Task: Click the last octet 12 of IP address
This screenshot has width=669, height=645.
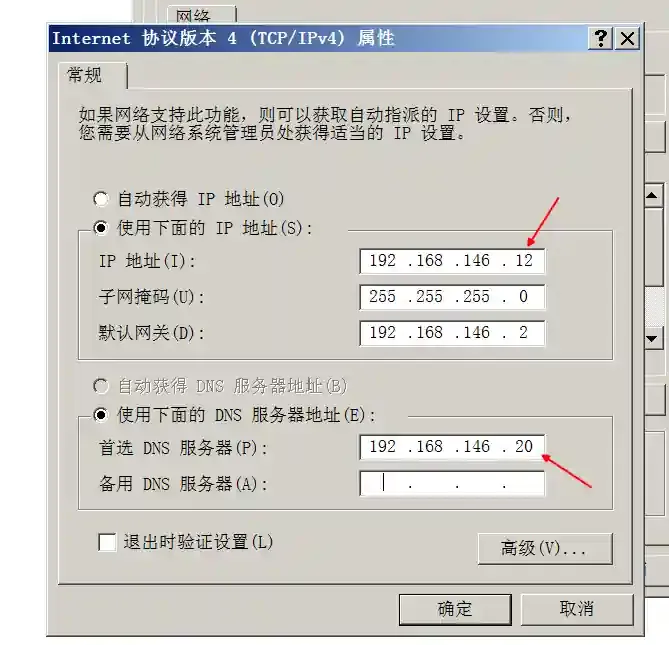Action: 524,261
